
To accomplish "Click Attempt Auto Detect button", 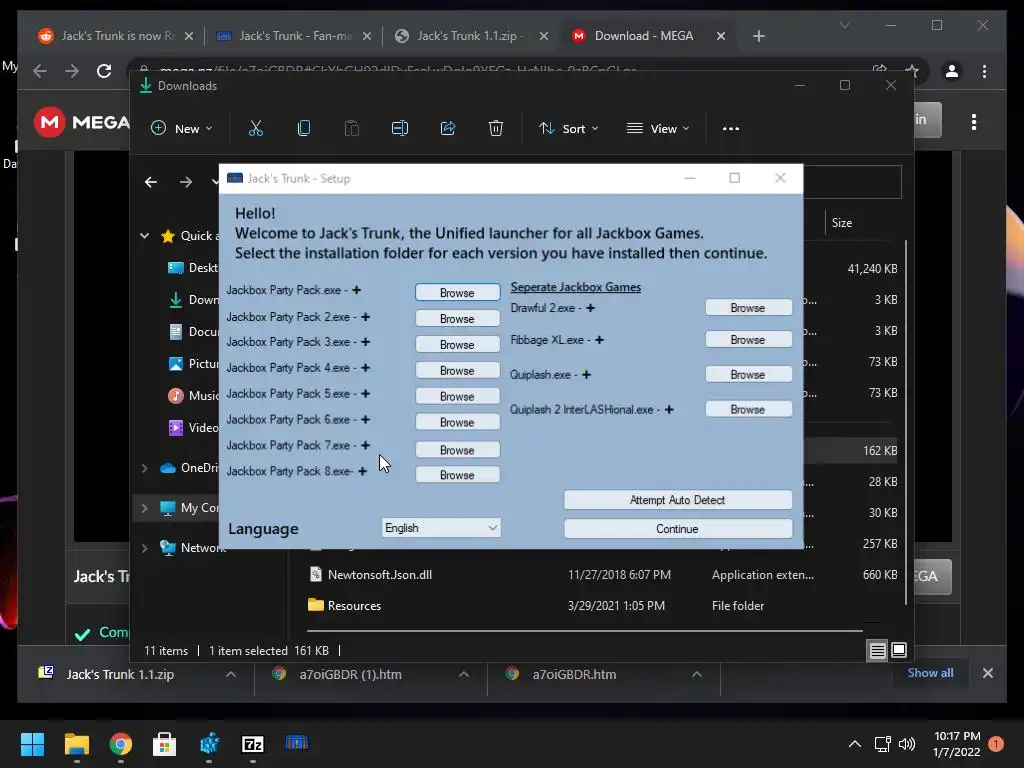I will 677,500.
